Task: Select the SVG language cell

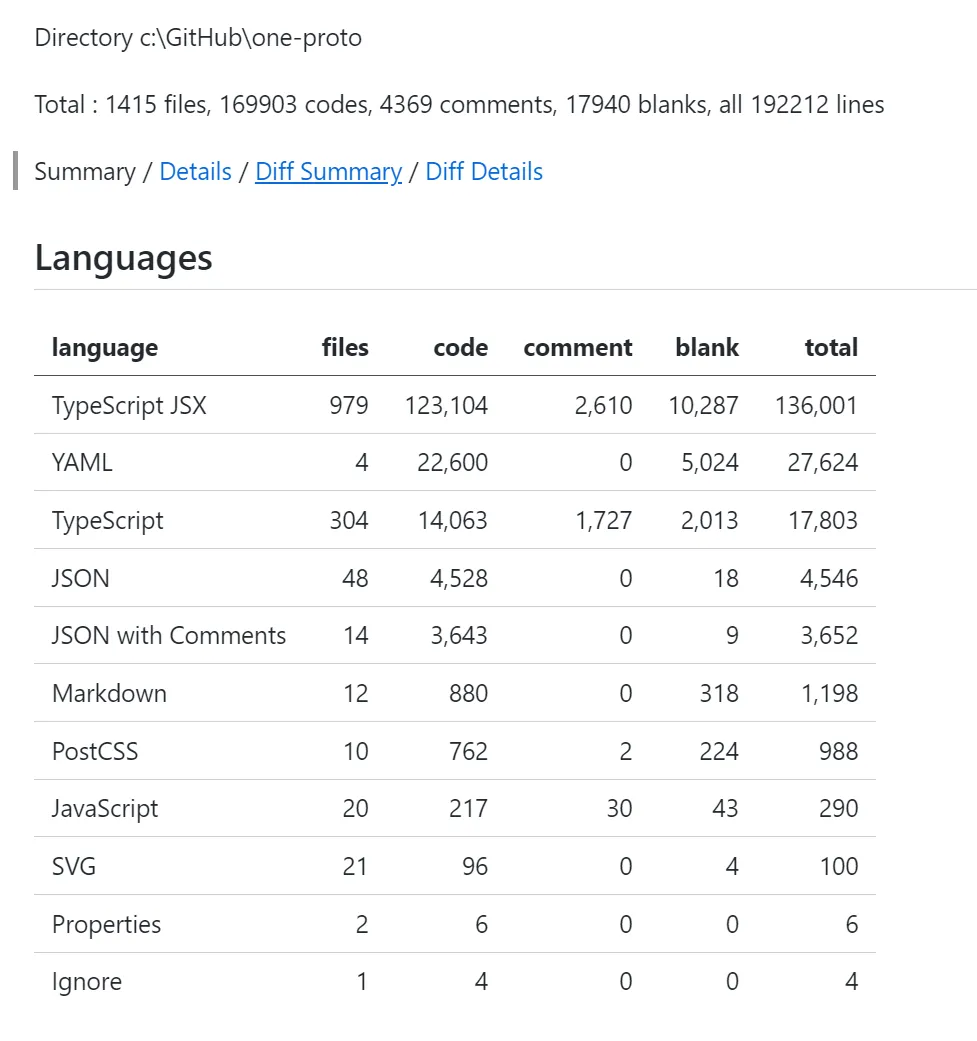Action: pyautogui.click(x=74, y=866)
